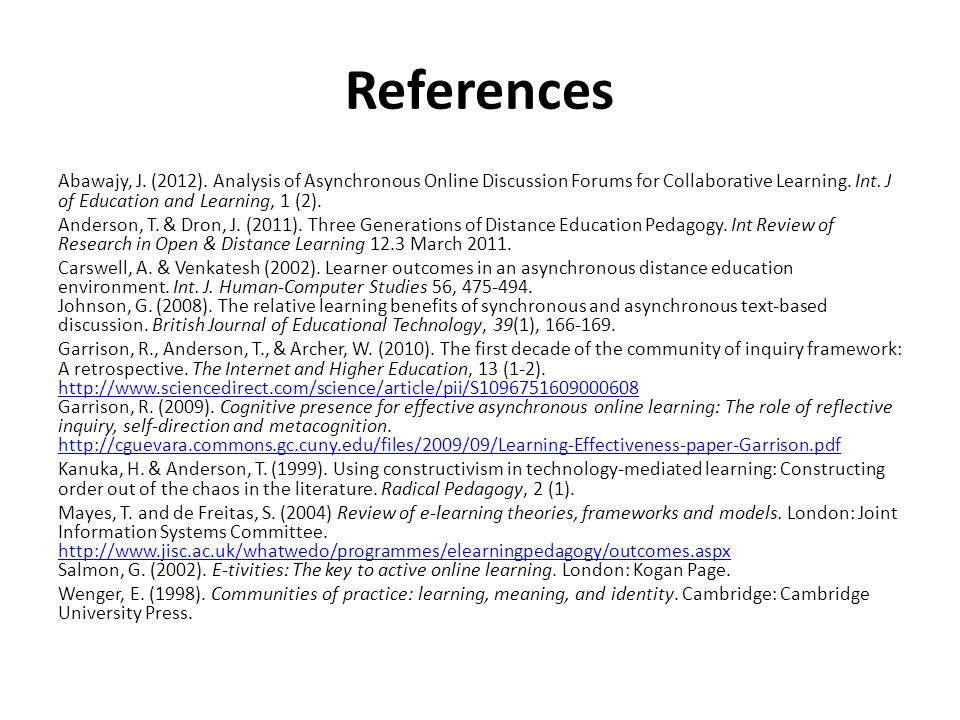Select the Garrison, R. (2009) reference line

(475, 407)
